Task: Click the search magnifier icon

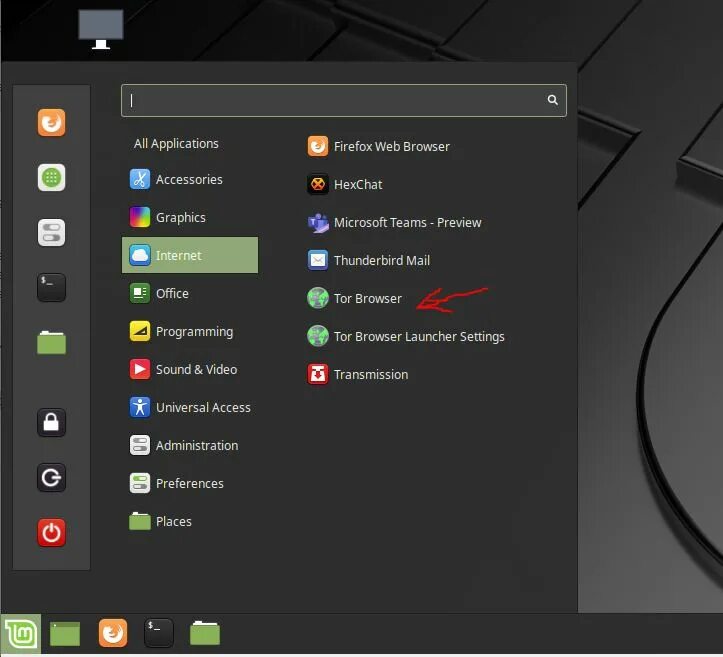Action: [552, 100]
